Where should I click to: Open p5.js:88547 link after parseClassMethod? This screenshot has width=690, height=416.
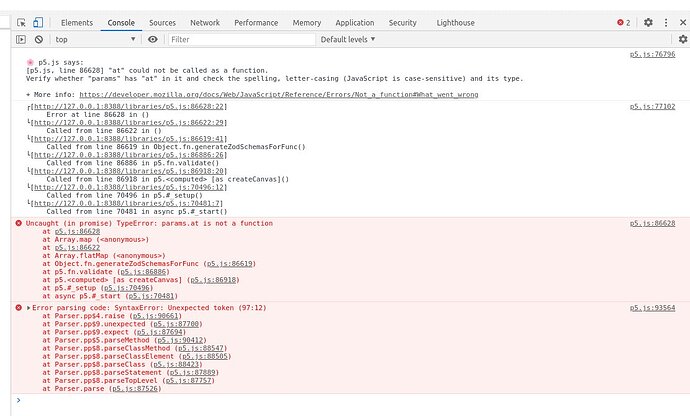(201, 348)
